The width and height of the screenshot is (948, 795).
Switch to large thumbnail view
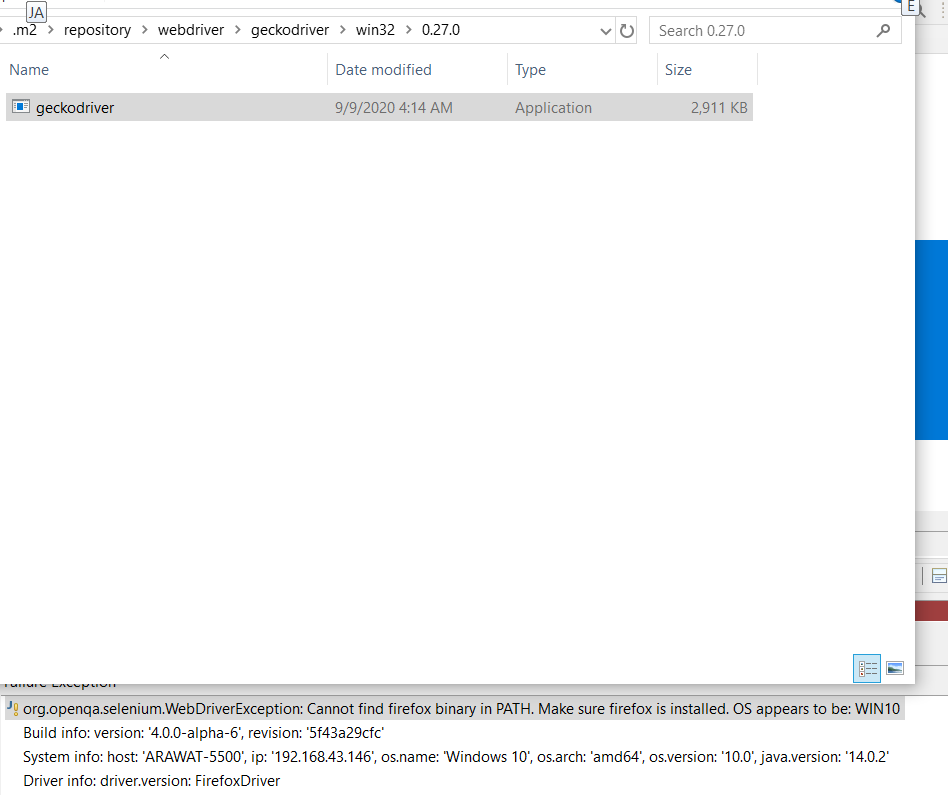click(894, 668)
